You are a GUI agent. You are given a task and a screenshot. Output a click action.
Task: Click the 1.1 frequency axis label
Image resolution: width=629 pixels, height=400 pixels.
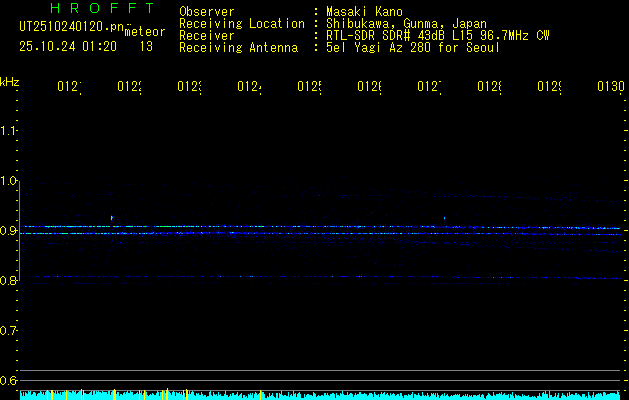coord(8,131)
